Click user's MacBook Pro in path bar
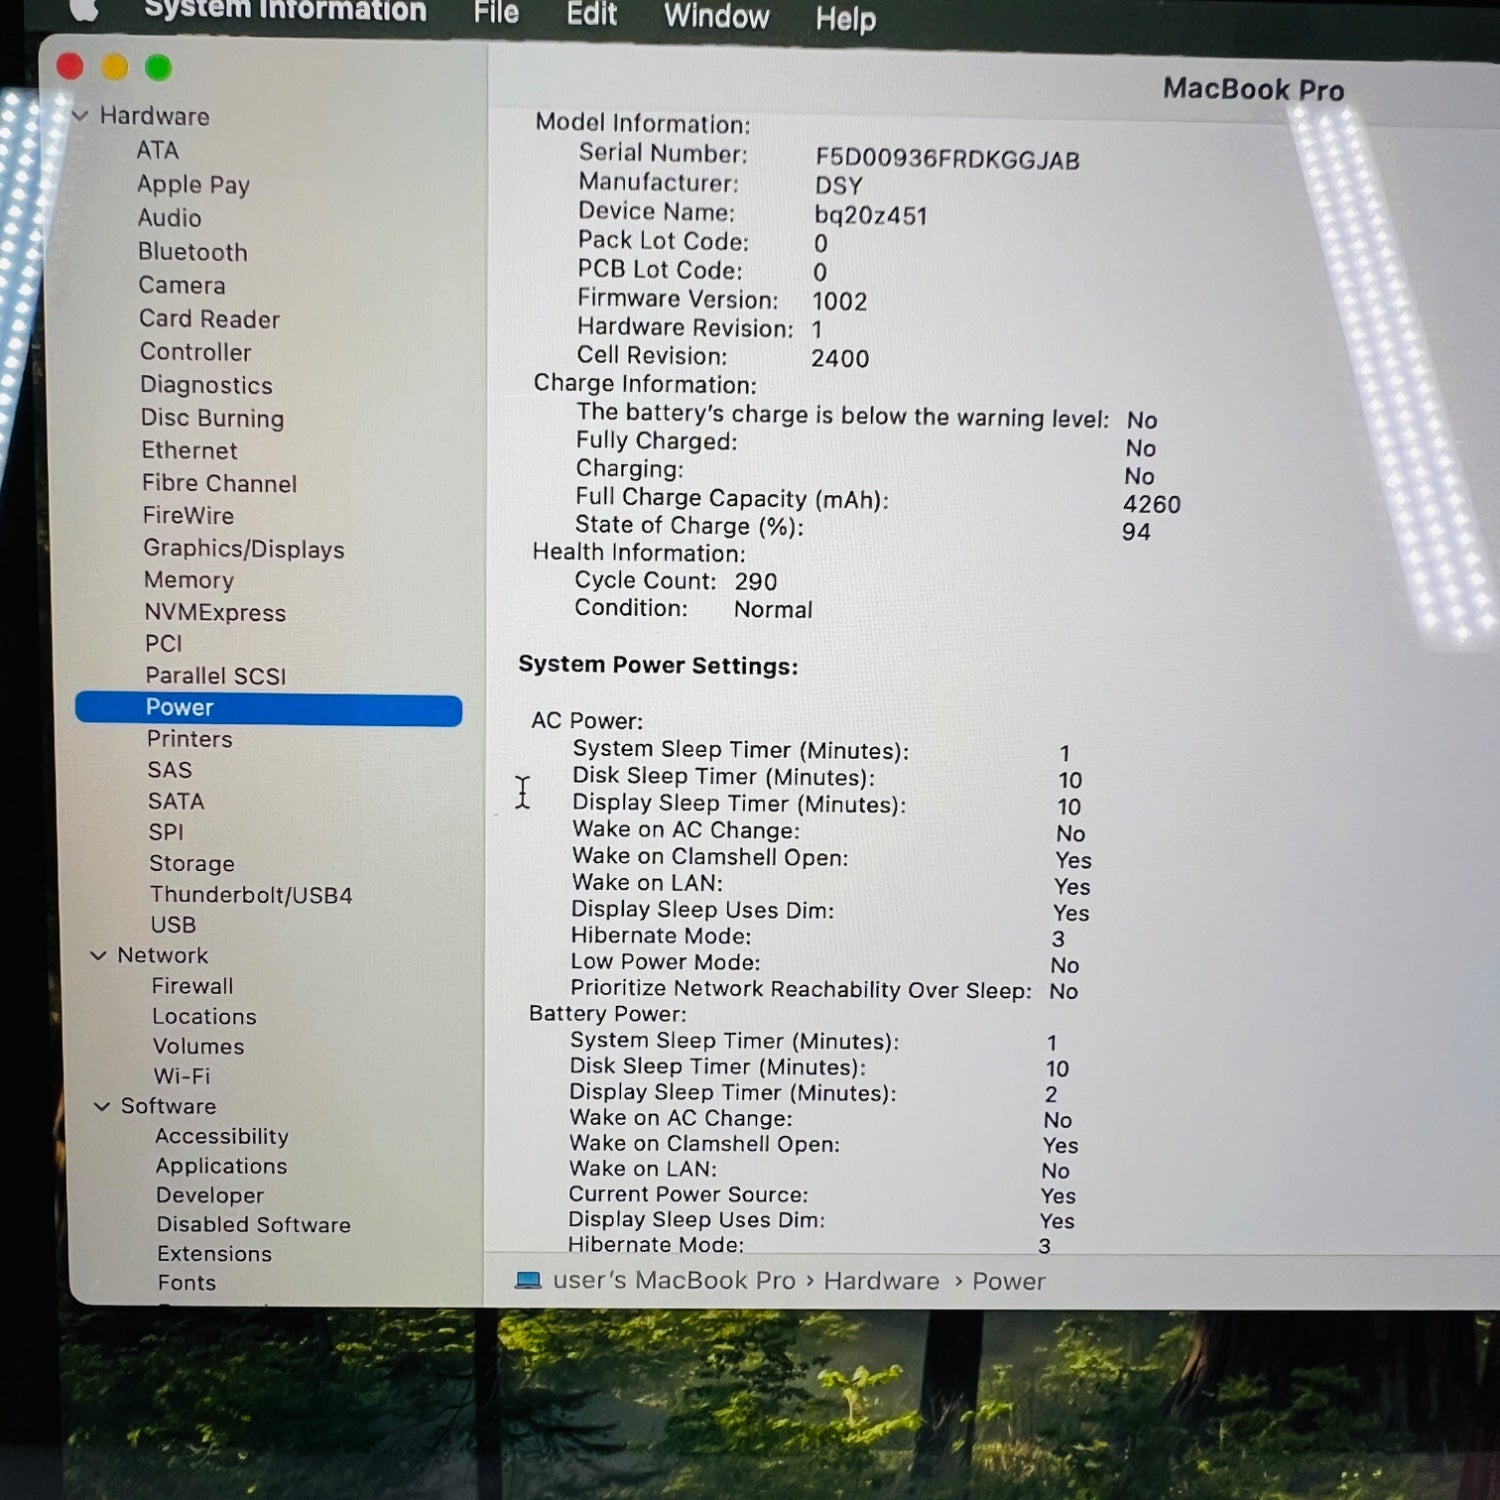The image size is (1500, 1500). pyautogui.click(x=673, y=1280)
